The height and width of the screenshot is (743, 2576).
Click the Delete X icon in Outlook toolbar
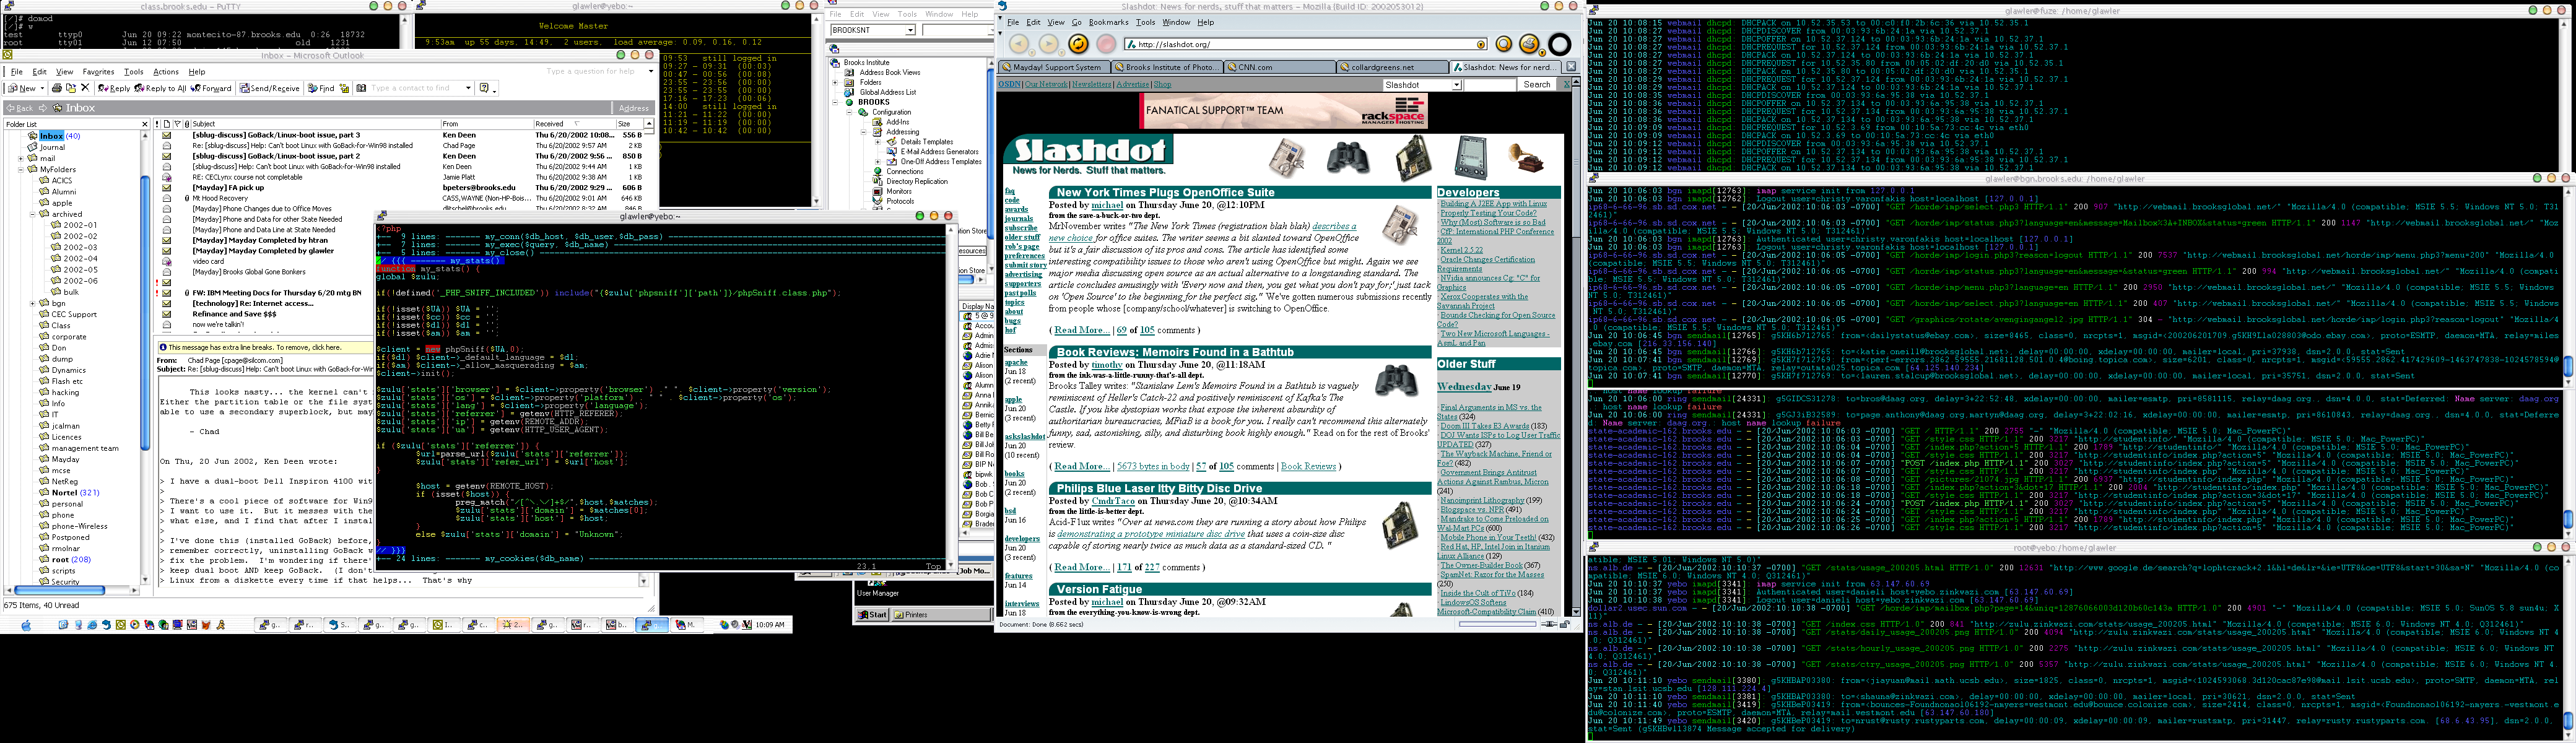pos(85,88)
